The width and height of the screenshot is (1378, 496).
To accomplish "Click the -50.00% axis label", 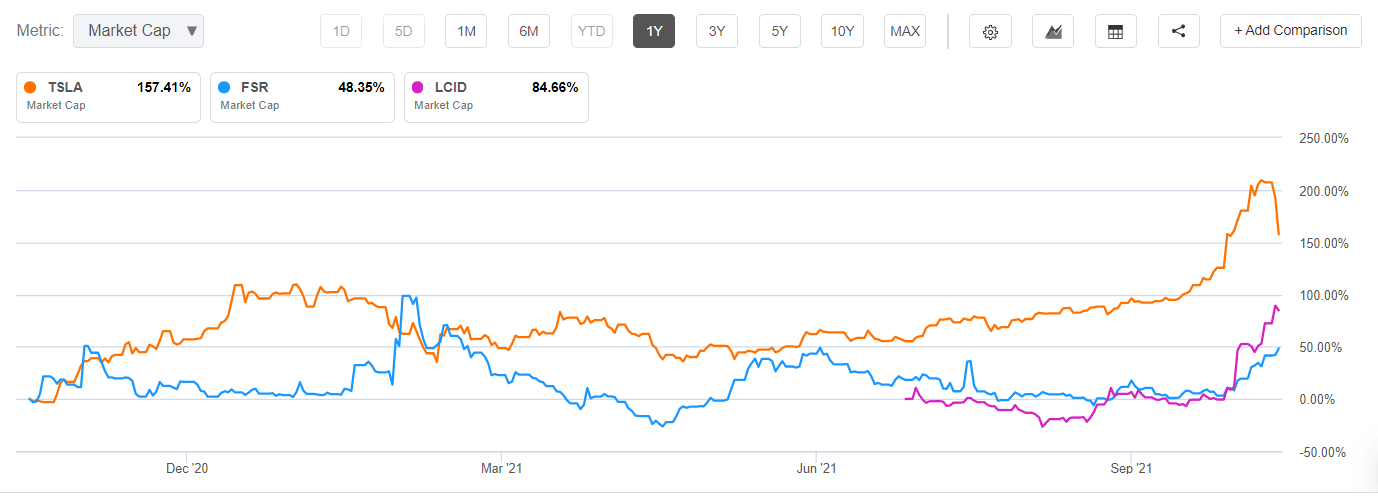I will (1322, 451).
